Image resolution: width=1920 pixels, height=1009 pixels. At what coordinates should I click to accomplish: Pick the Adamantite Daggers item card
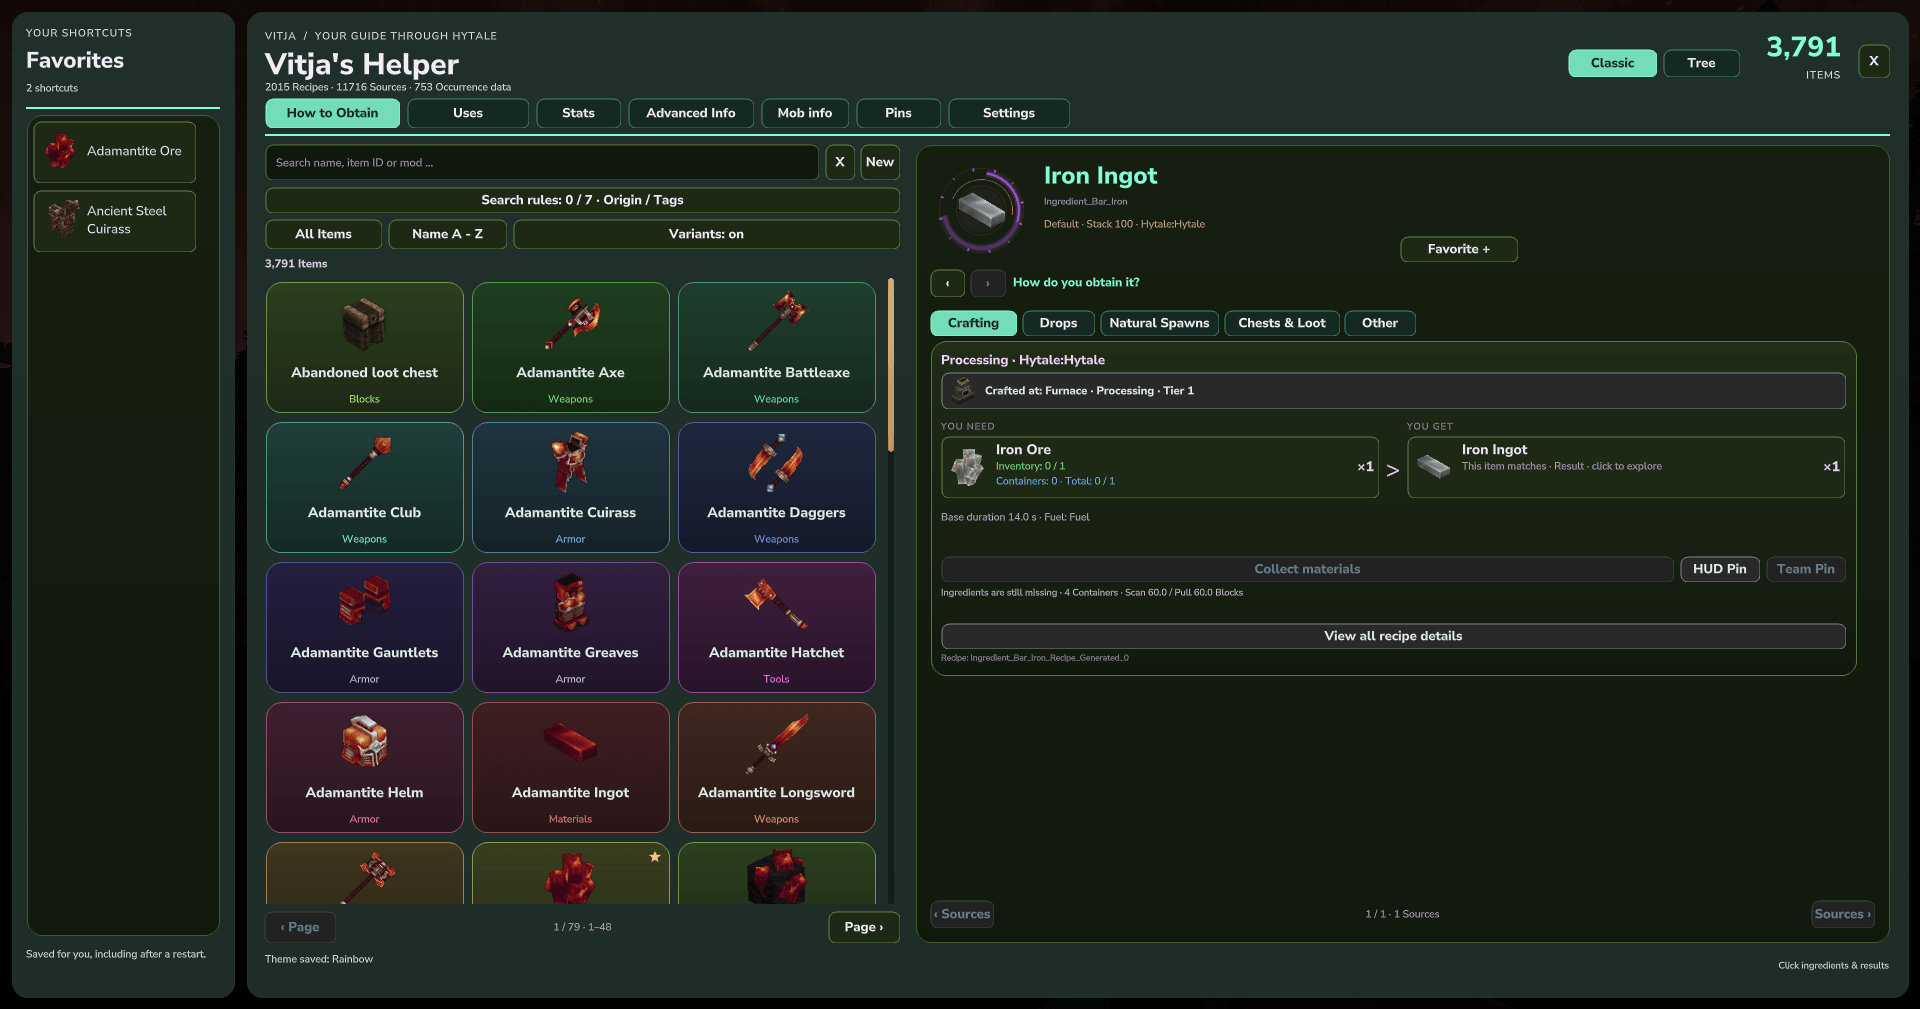[x=777, y=487]
